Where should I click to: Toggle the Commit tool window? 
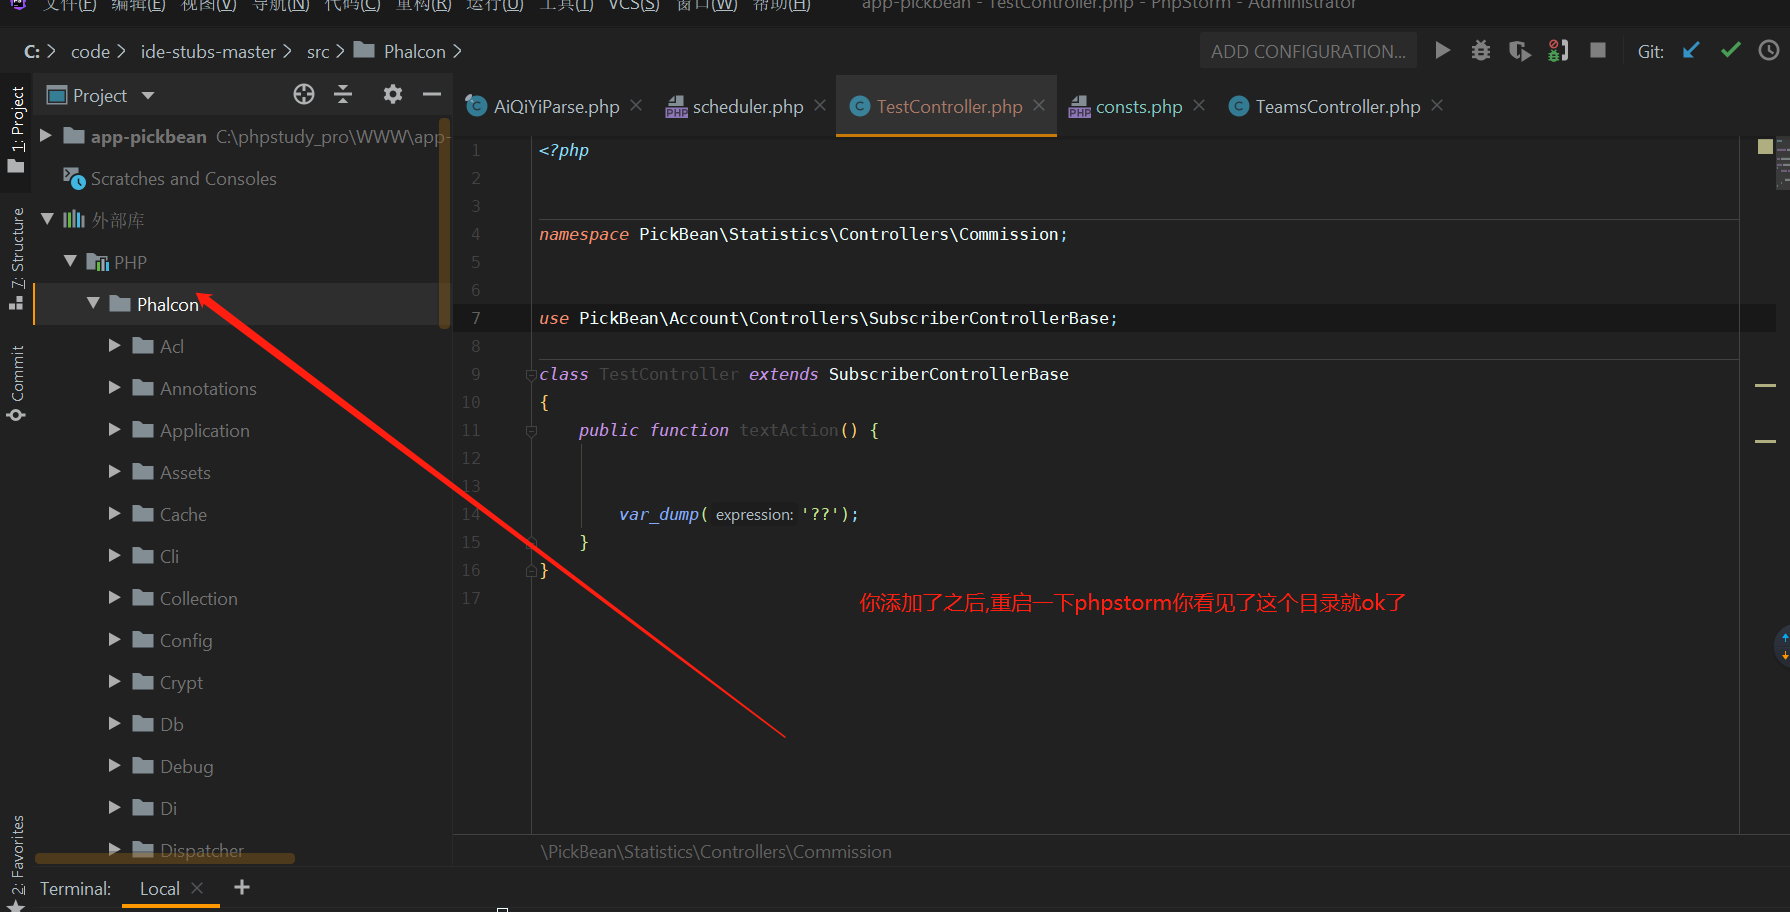(17, 383)
